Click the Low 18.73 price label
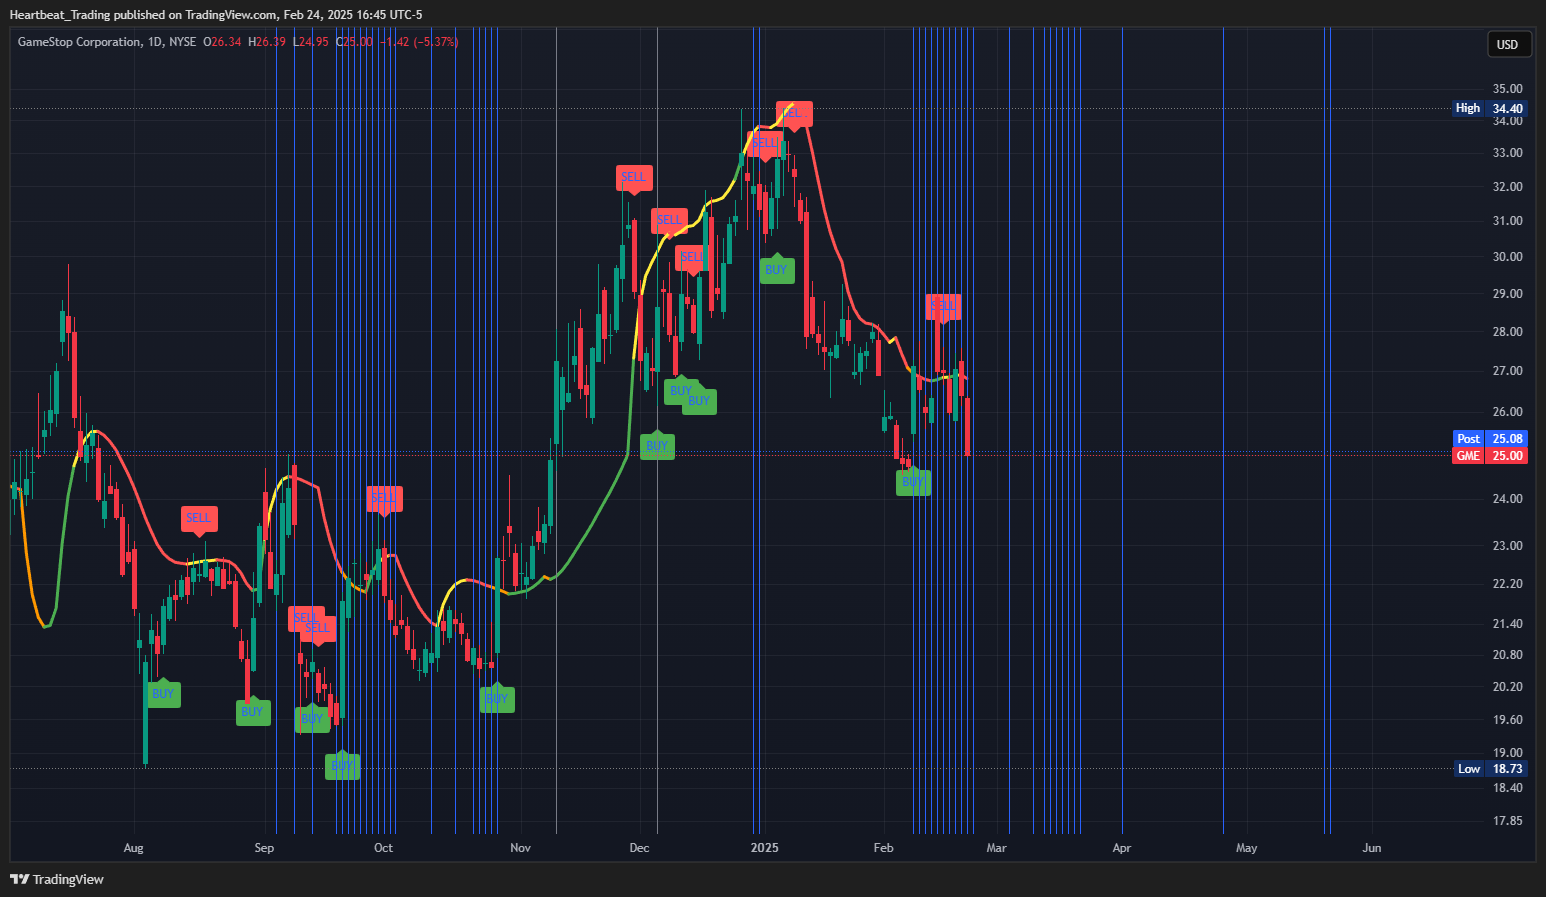Screen dimensions: 1546x897 pos(1489,769)
